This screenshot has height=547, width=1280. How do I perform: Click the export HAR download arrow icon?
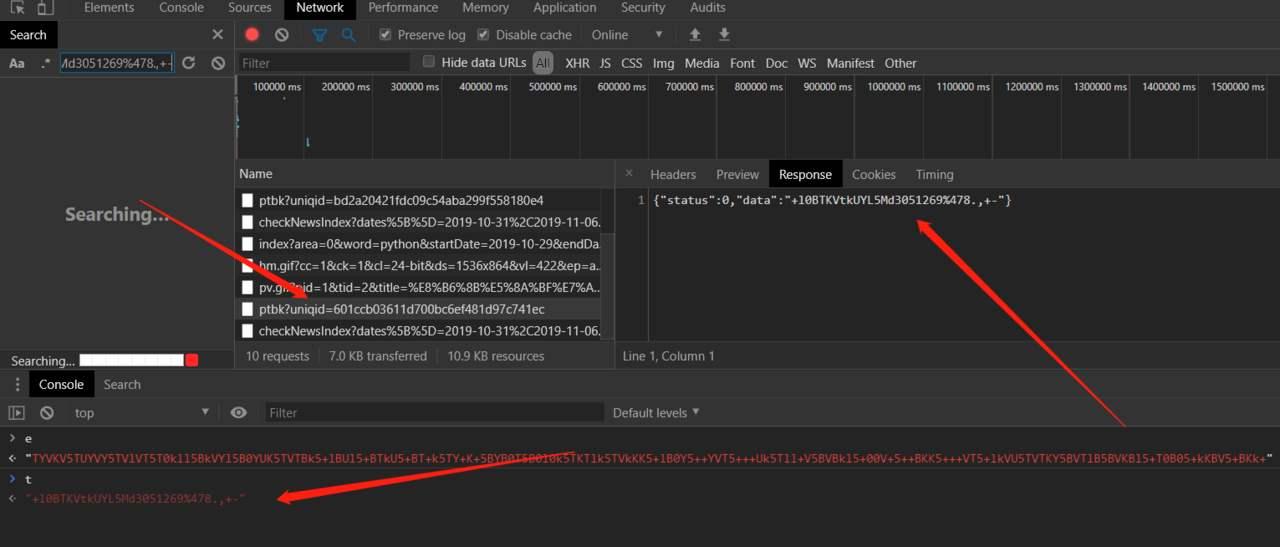724,34
